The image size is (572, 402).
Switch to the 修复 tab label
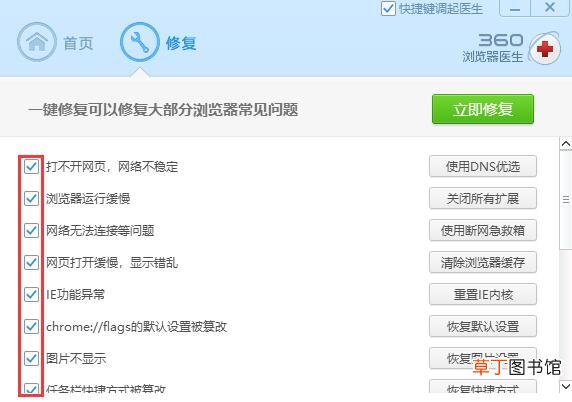(181, 43)
